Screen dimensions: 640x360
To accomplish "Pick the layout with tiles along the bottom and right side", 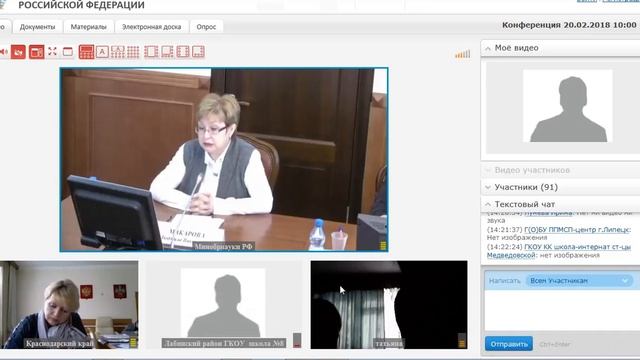I will 167,52.
